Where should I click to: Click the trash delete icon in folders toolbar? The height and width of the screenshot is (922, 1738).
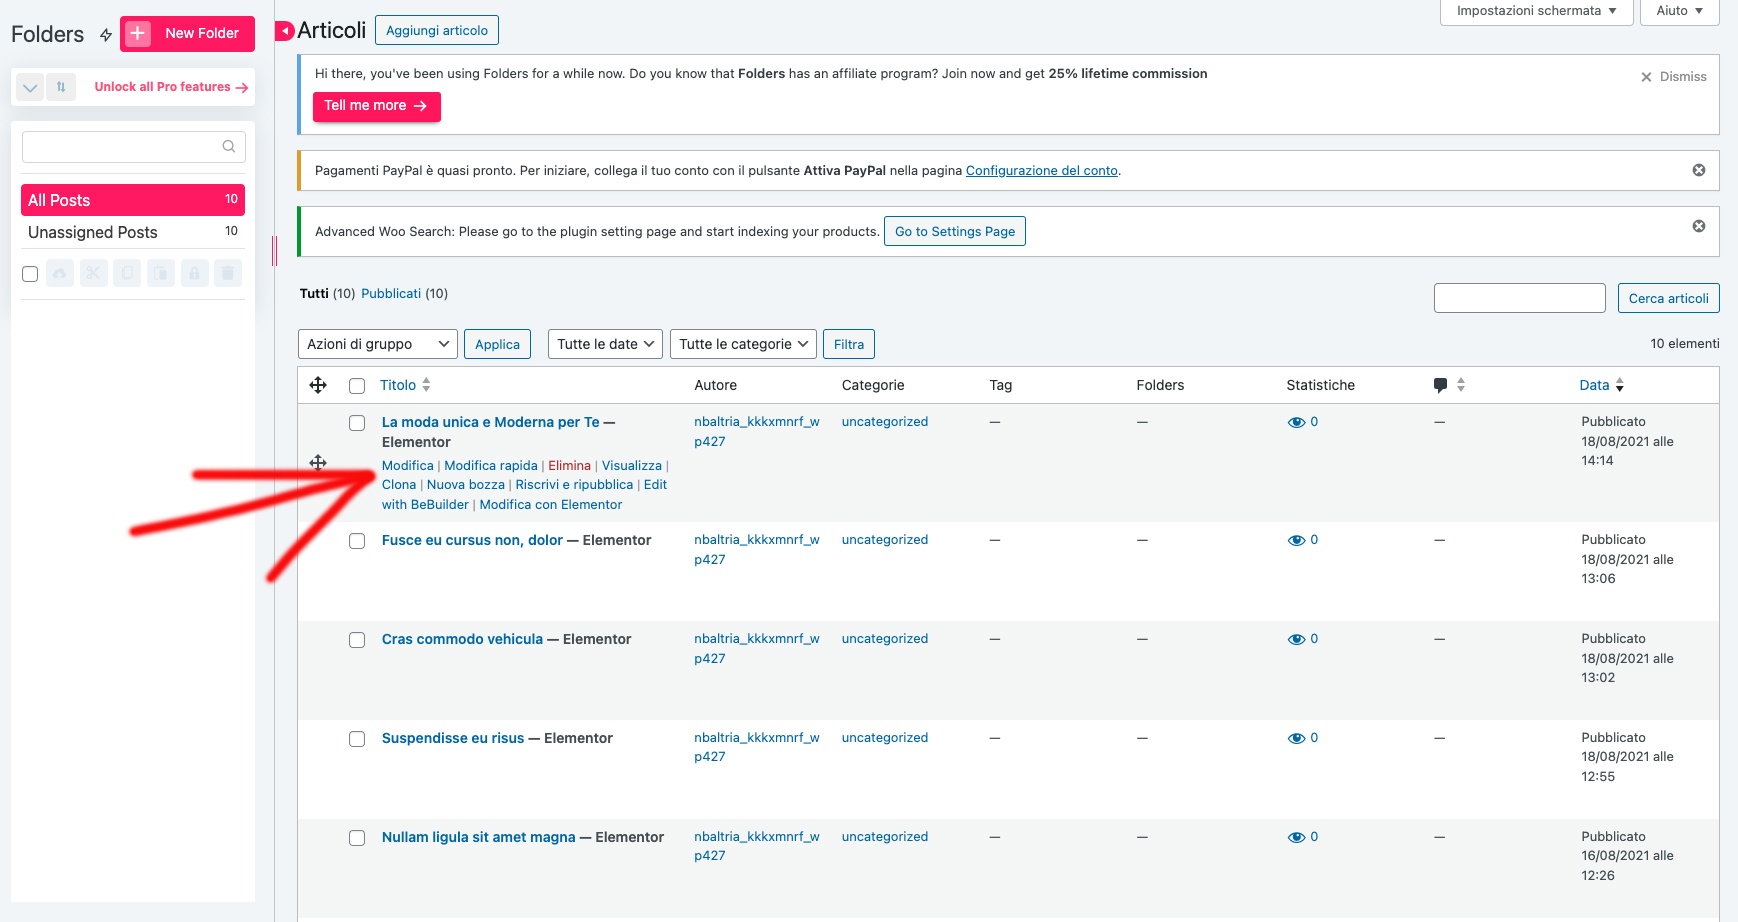pos(228,273)
